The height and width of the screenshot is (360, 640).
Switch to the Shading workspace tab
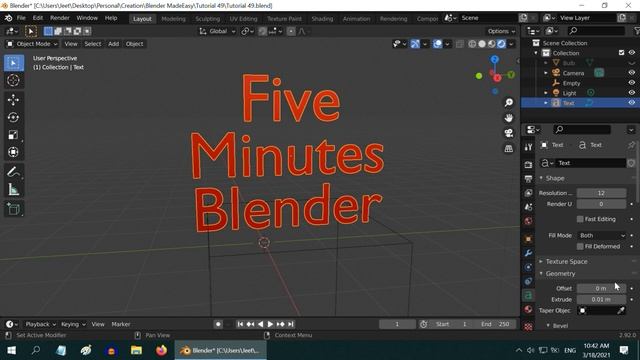click(x=322, y=19)
